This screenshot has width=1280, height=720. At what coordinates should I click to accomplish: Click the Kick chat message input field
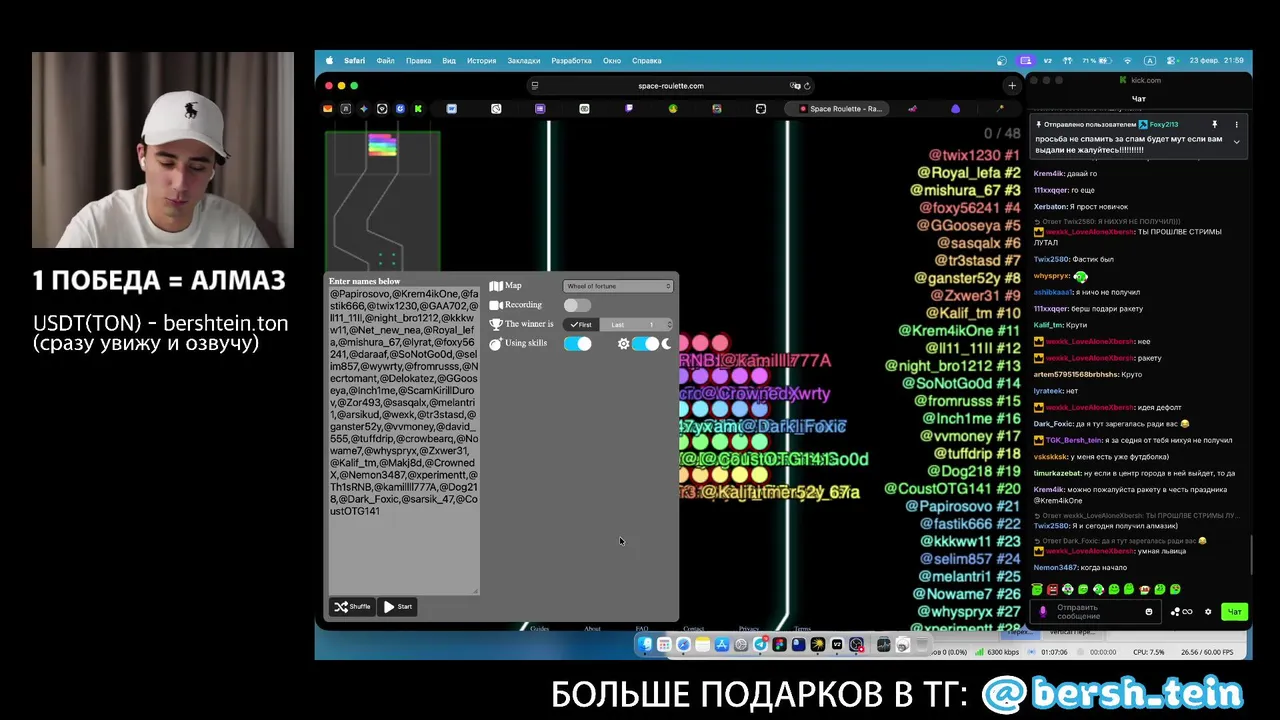1095,611
